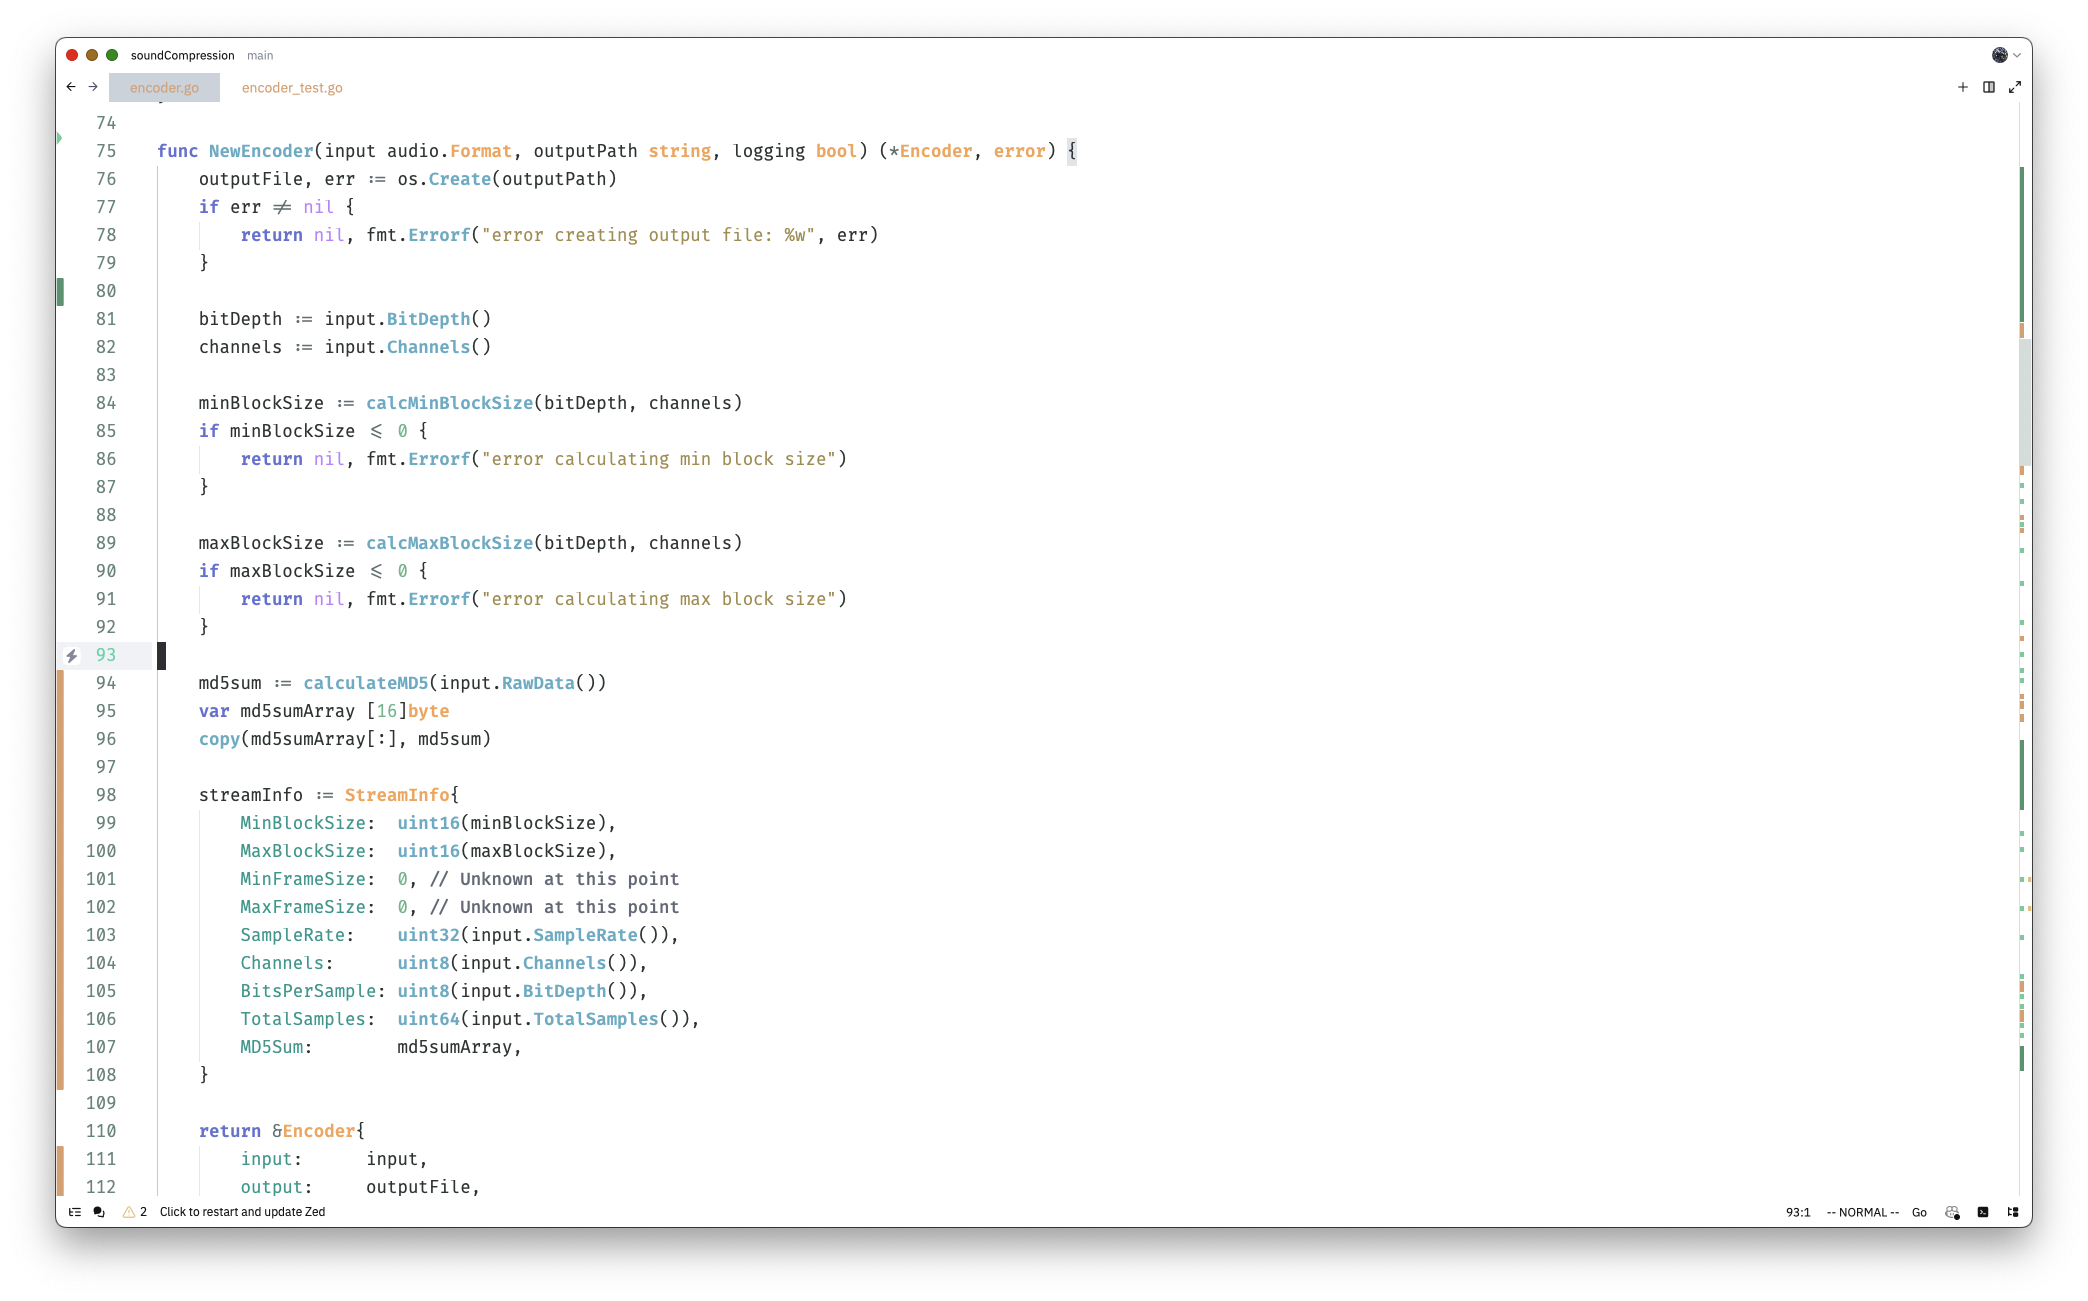Image resolution: width=2088 pixels, height=1301 pixels.
Task: Go forward with the right arrow
Action: pyautogui.click(x=93, y=87)
